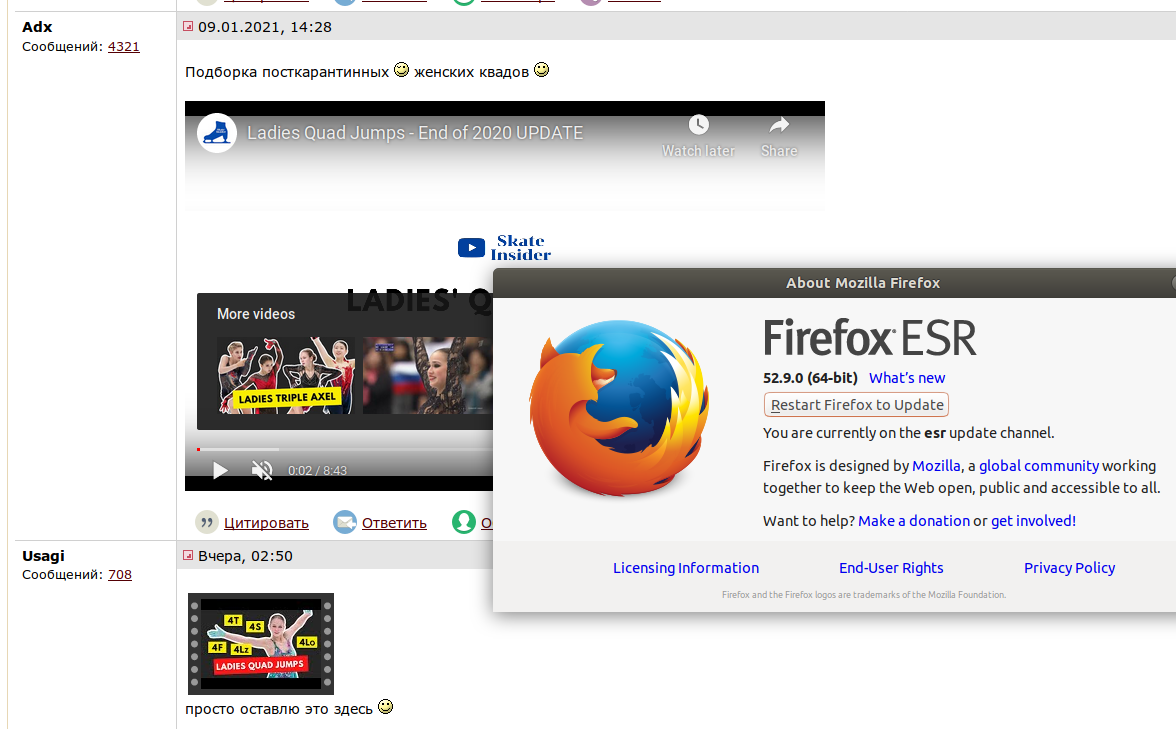The height and width of the screenshot is (729, 1176).
Task: Click the Share arrow icon on the video
Action: [x=779, y=124]
